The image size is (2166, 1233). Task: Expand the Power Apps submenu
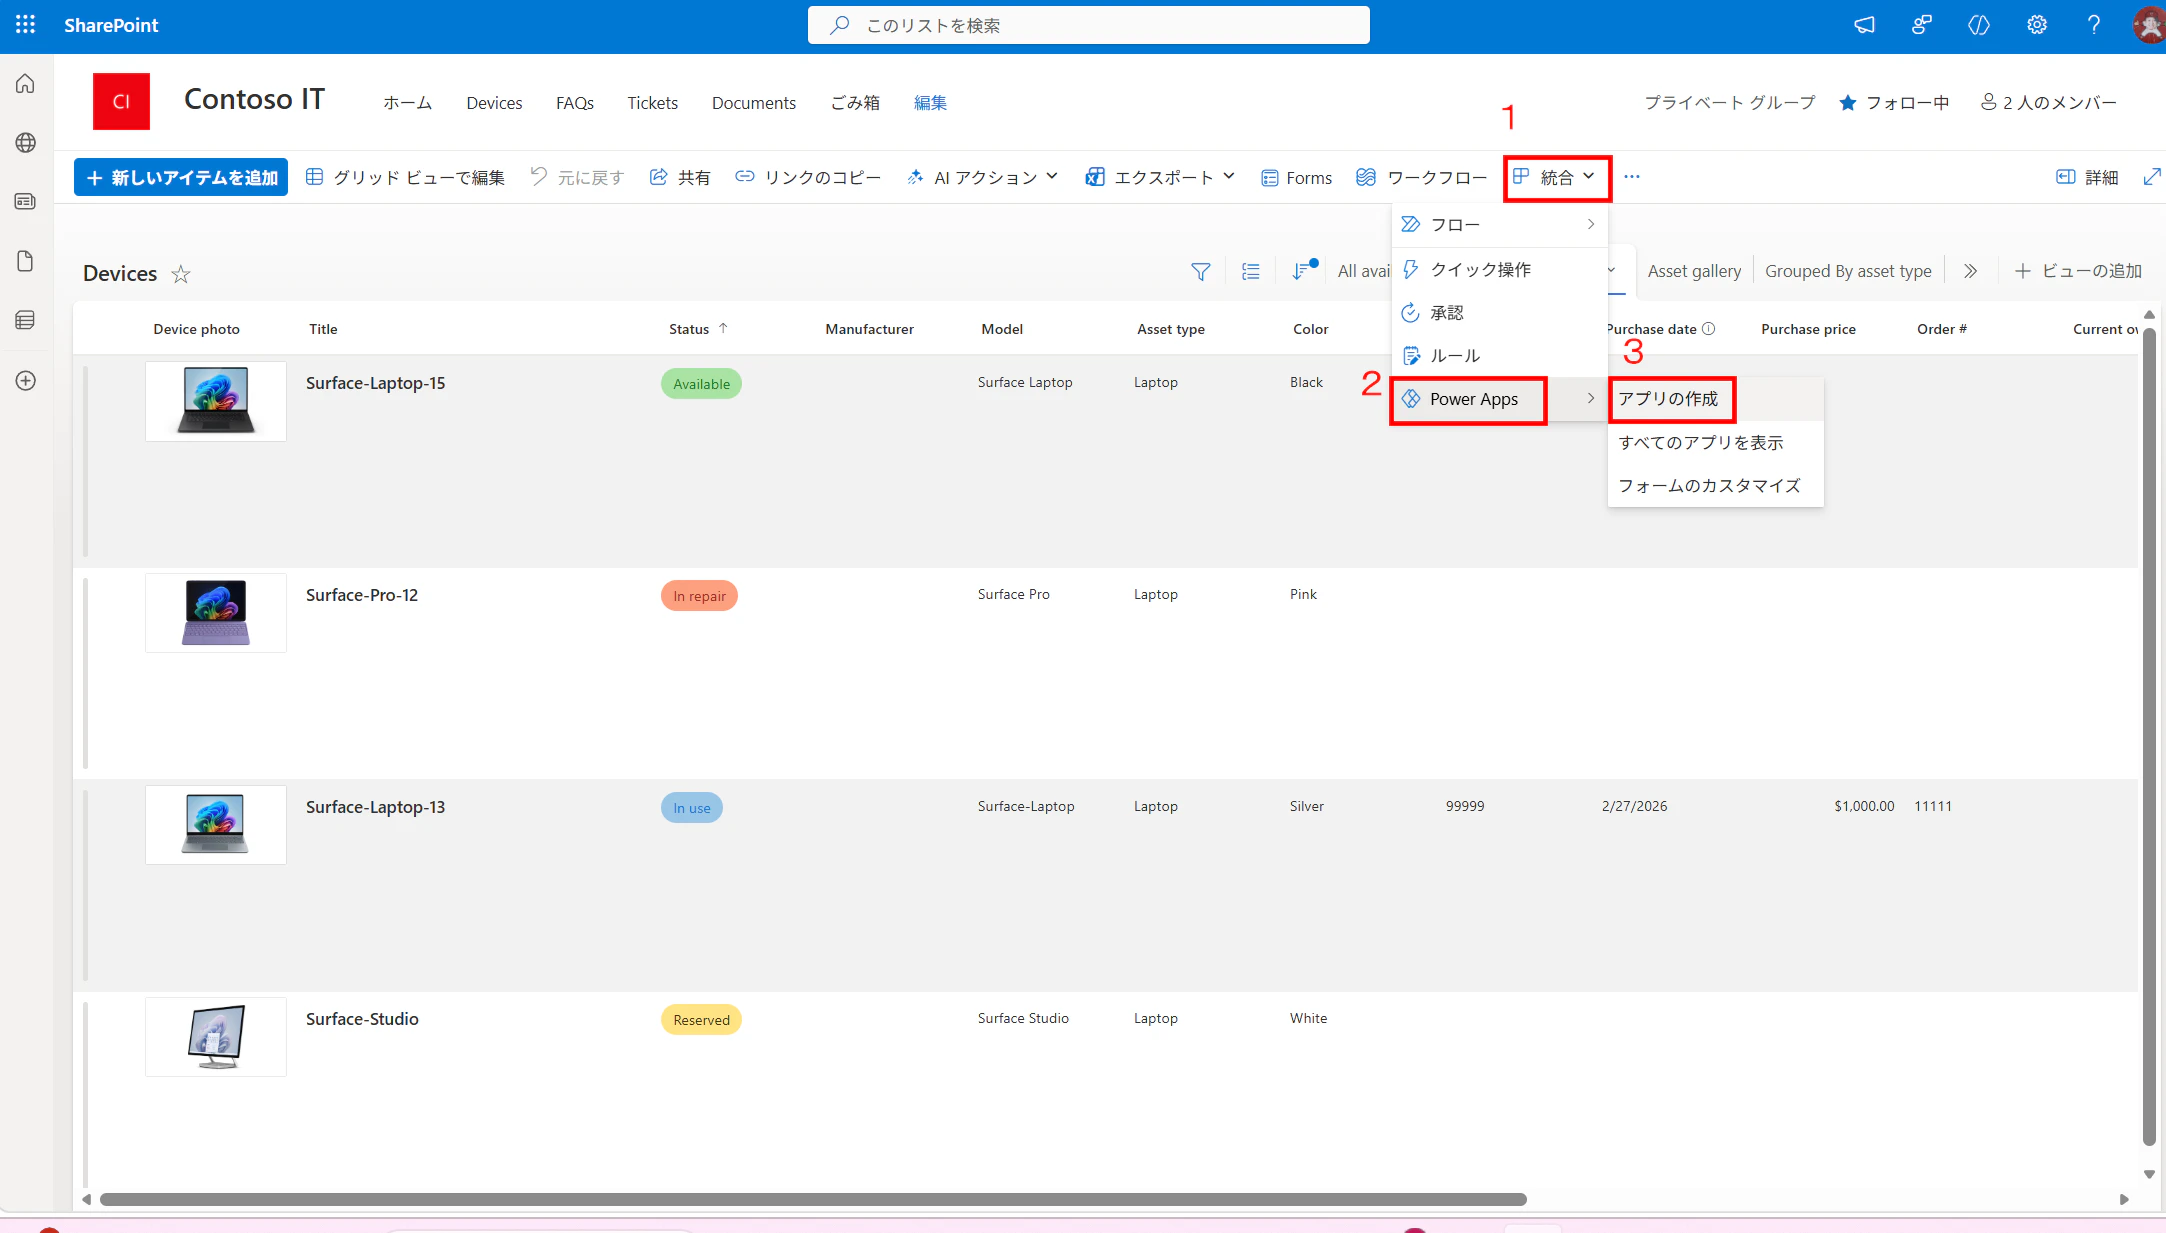pyautogui.click(x=1500, y=399)
